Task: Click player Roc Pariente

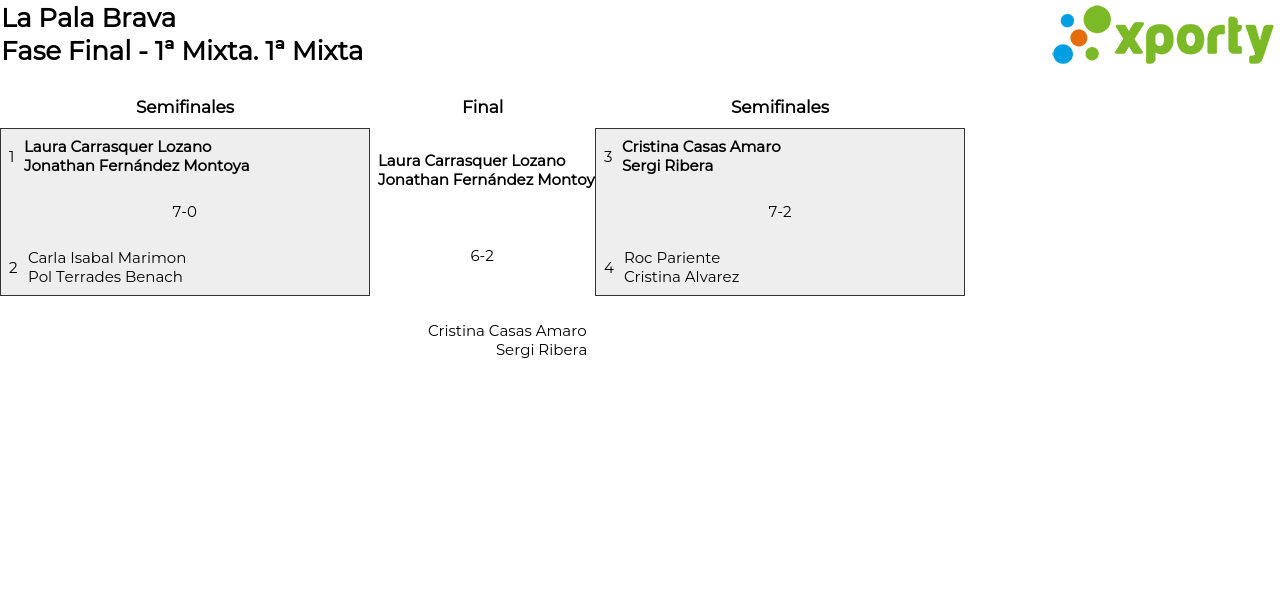Action: click(672, 258)
